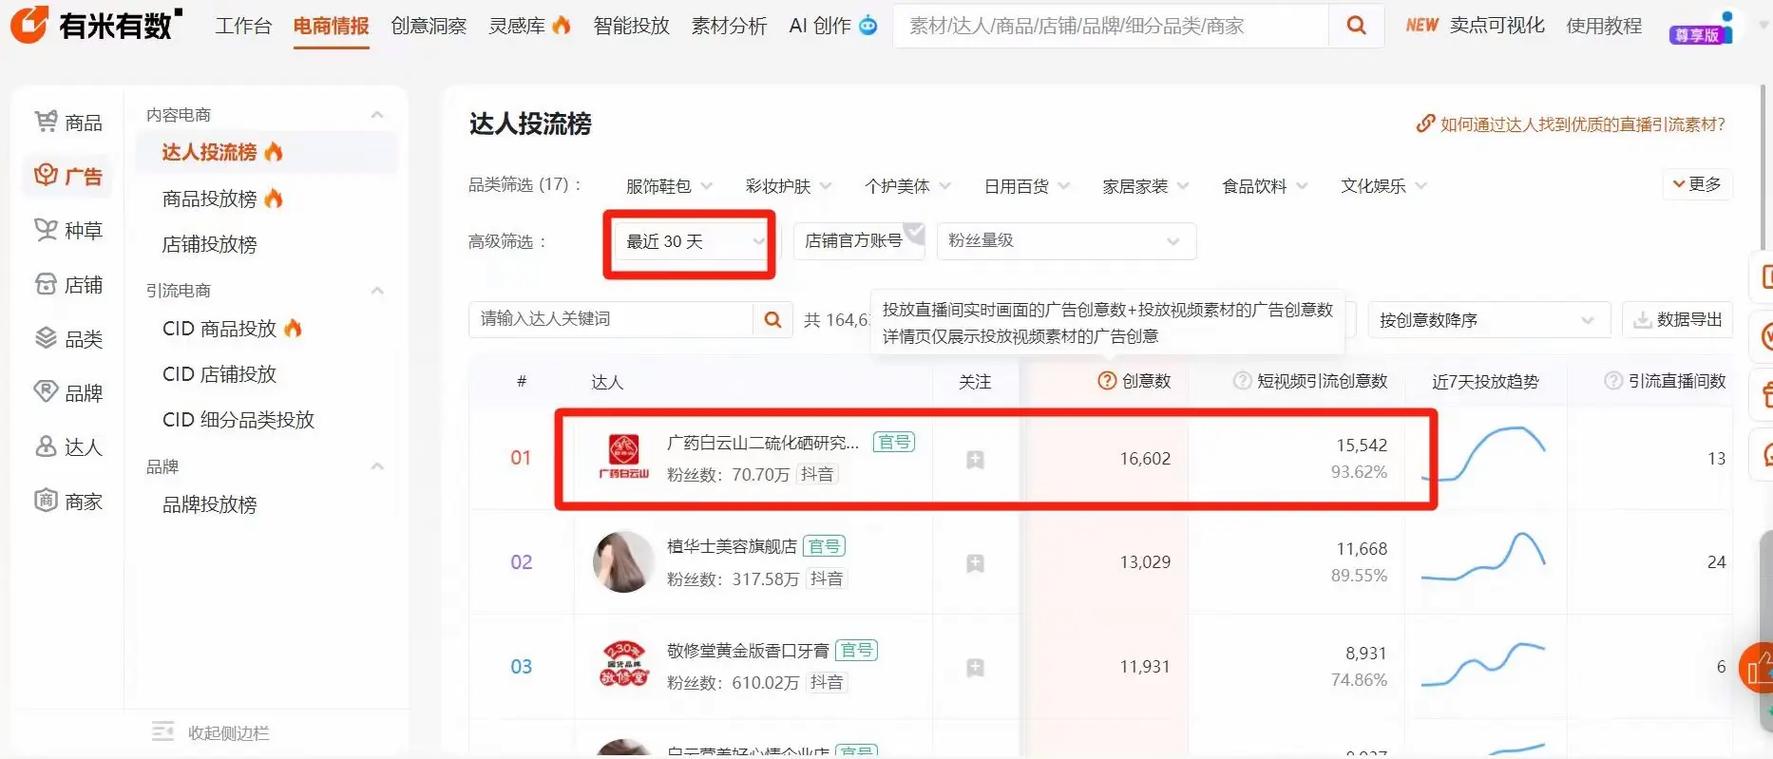Viewport: 1773px width, 759px height.
Task: Click the 有米有数 logo
Action: click(96, 25)
